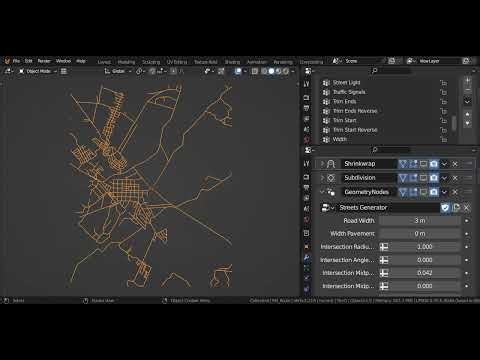Unlink the Streets Generator node group
The width and height of the screenshot is (480, 360).
(x=467, y=208)
